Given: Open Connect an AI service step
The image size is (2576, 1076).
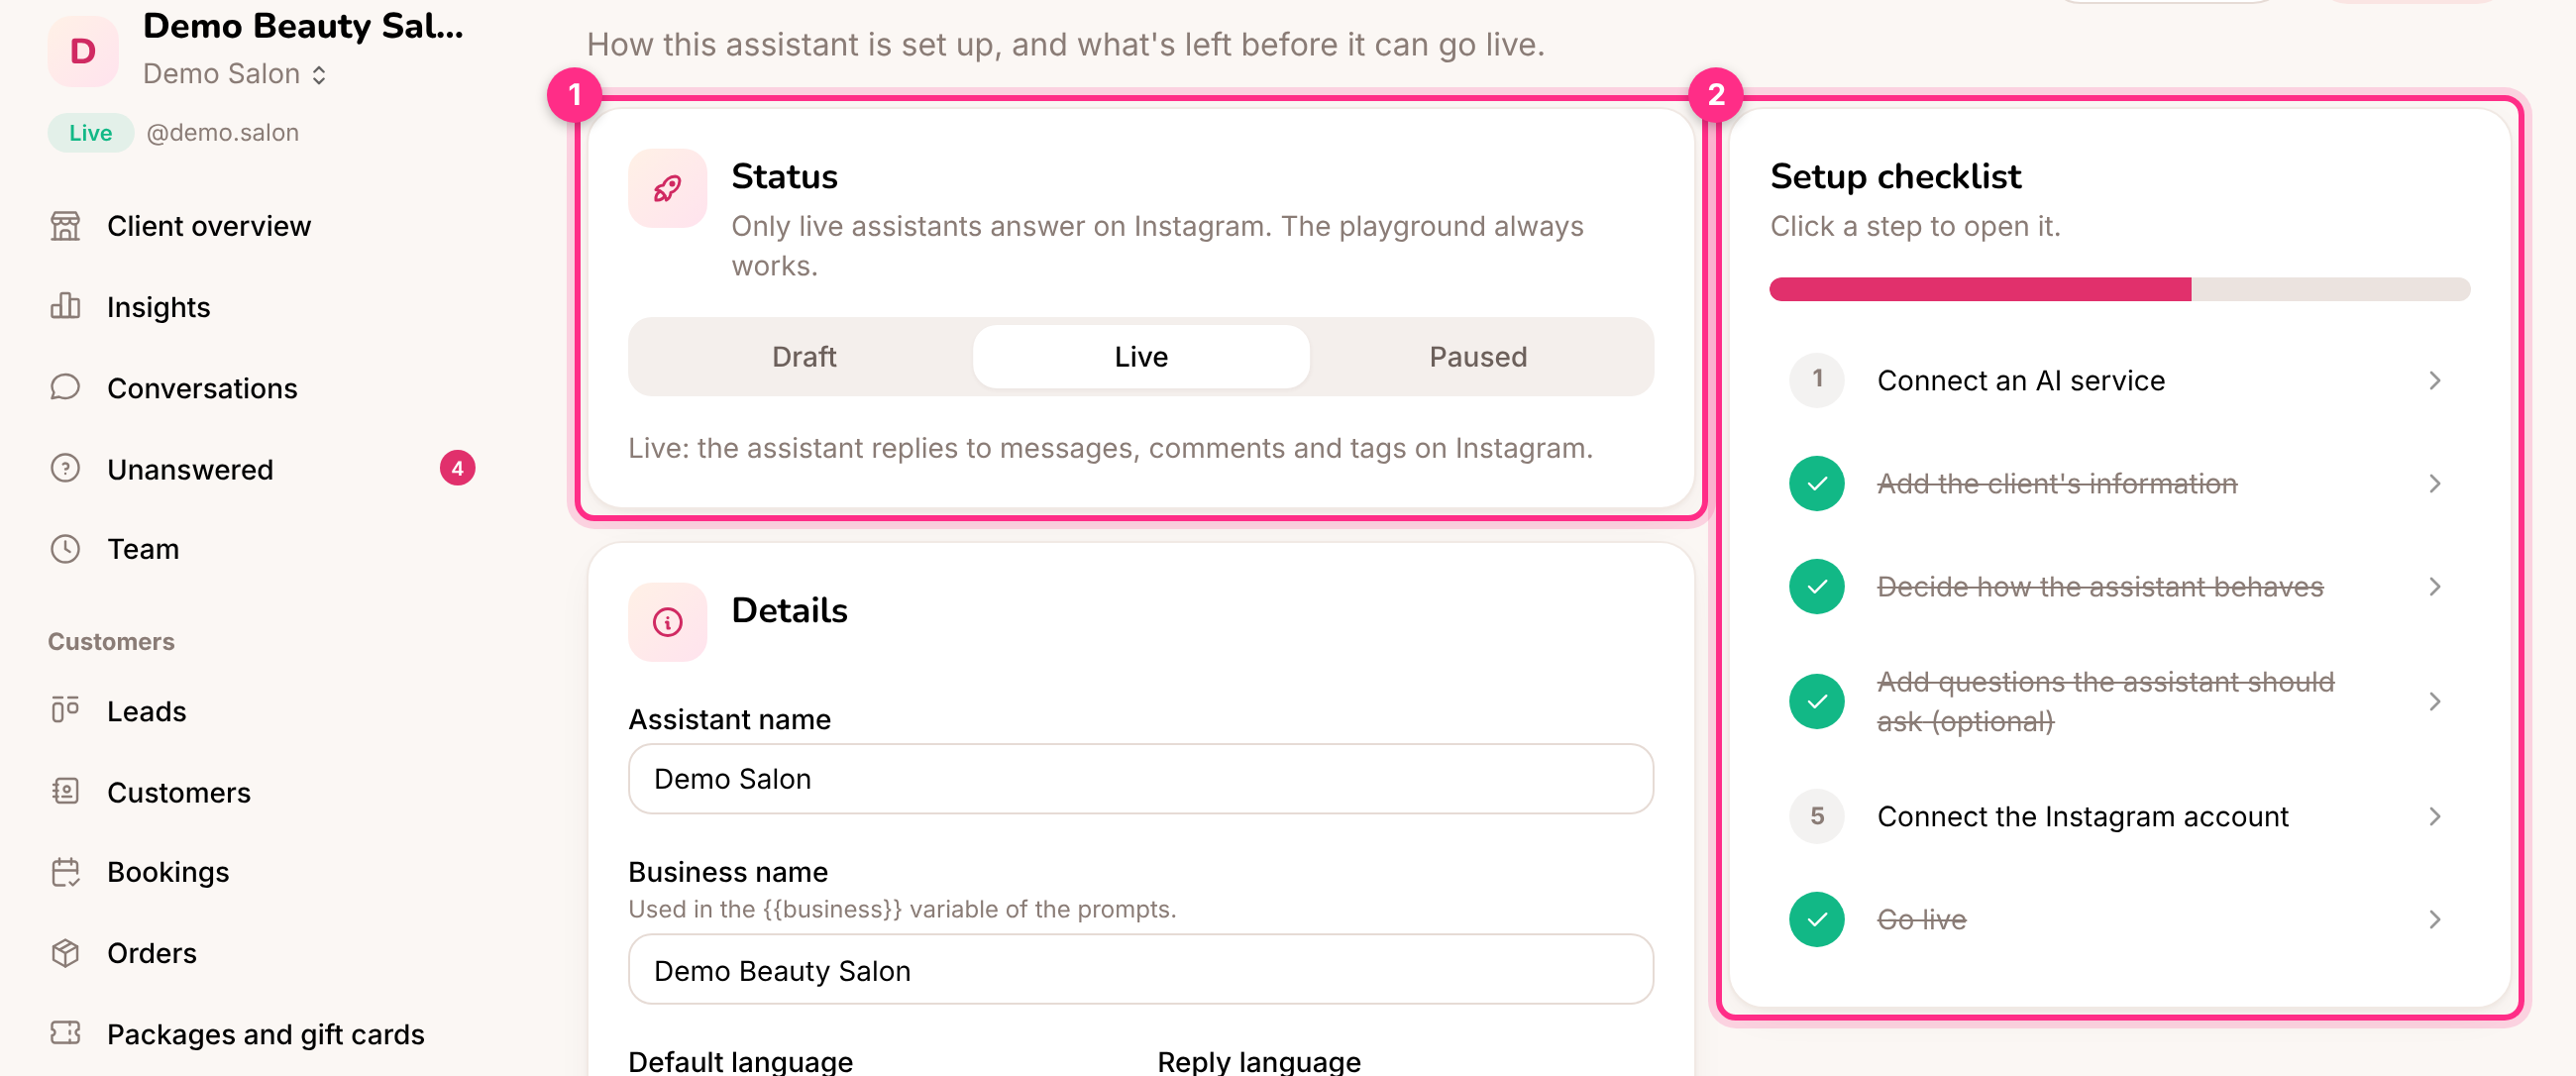Looking at the screenshot, I should (x=2120, y=381).
